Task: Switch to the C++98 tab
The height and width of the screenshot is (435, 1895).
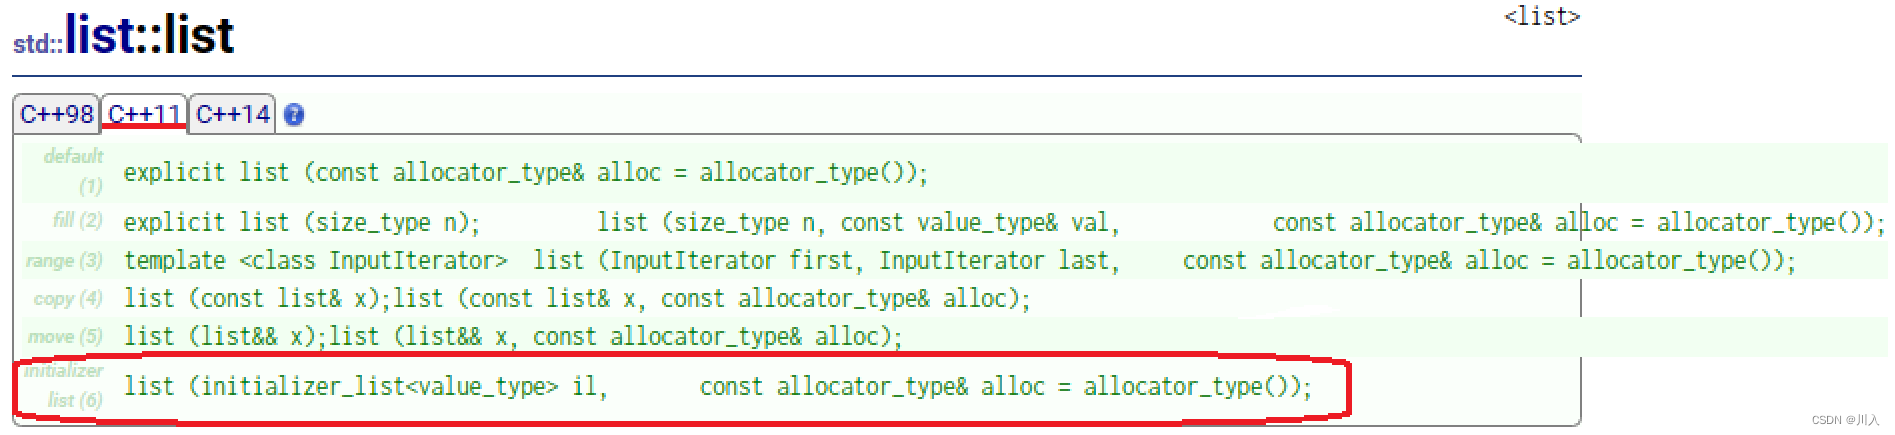Action: [x=57, y=114]
